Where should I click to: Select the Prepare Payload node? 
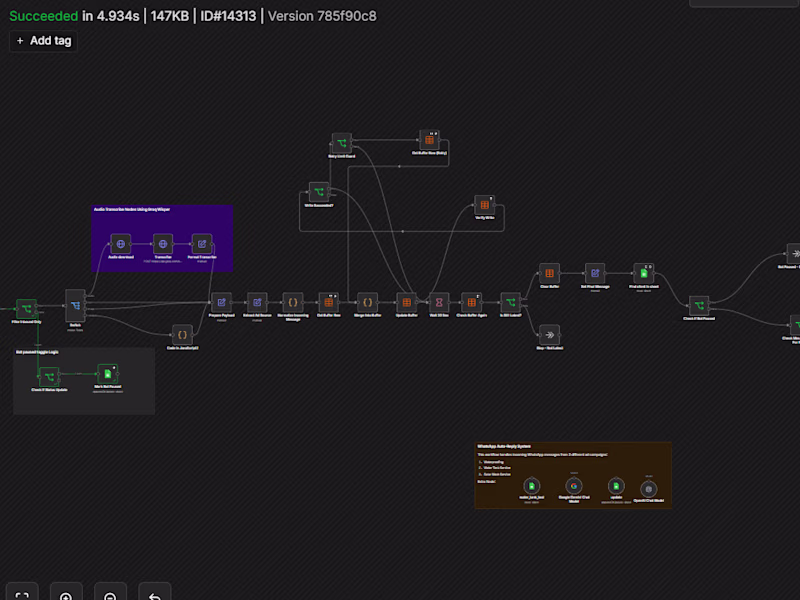pyautogui.click(x=221, y=302)
